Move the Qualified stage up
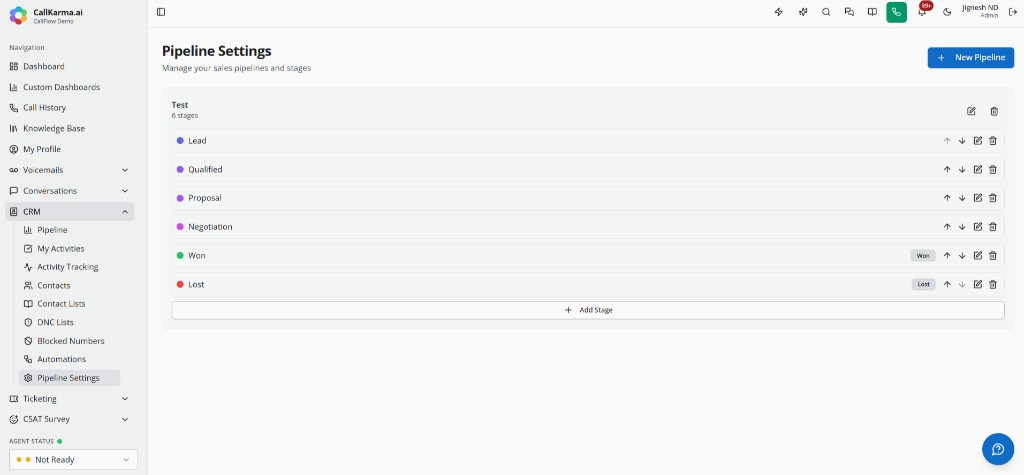Screen dimensions: 1024x475 947,169
